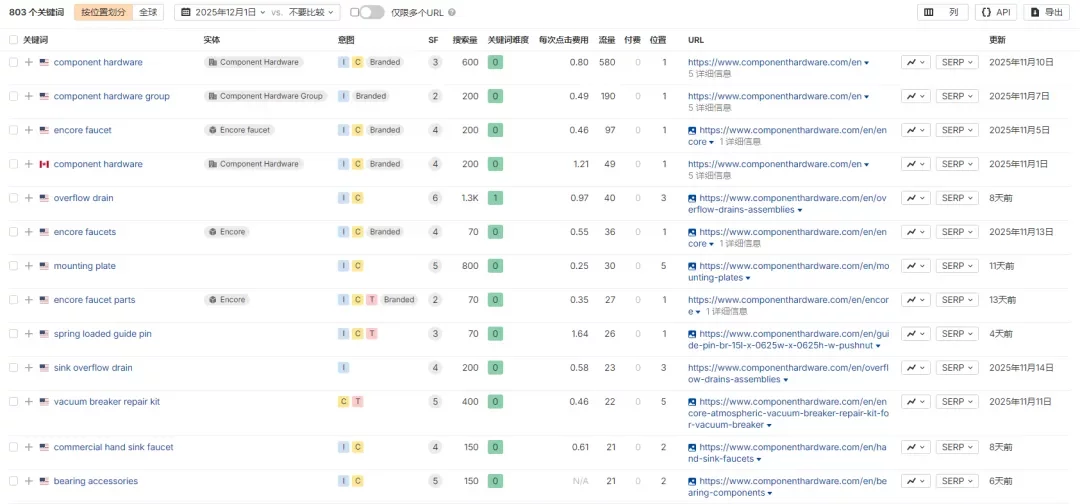Toggle the 仅限多个URL switch
Screen dimensions: 1080x504
pyautogui.click(x=371, y=12)
